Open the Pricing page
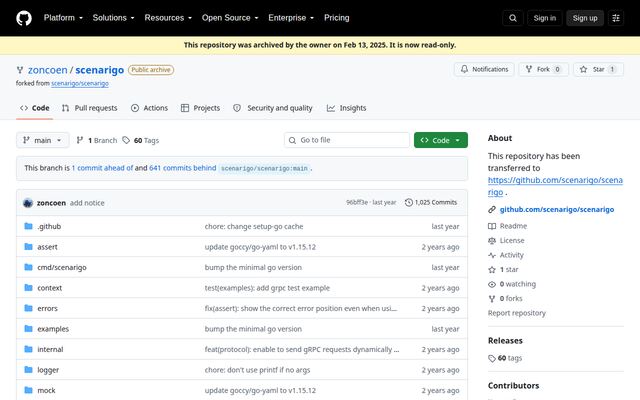640x400 pixels. [336, 18]
